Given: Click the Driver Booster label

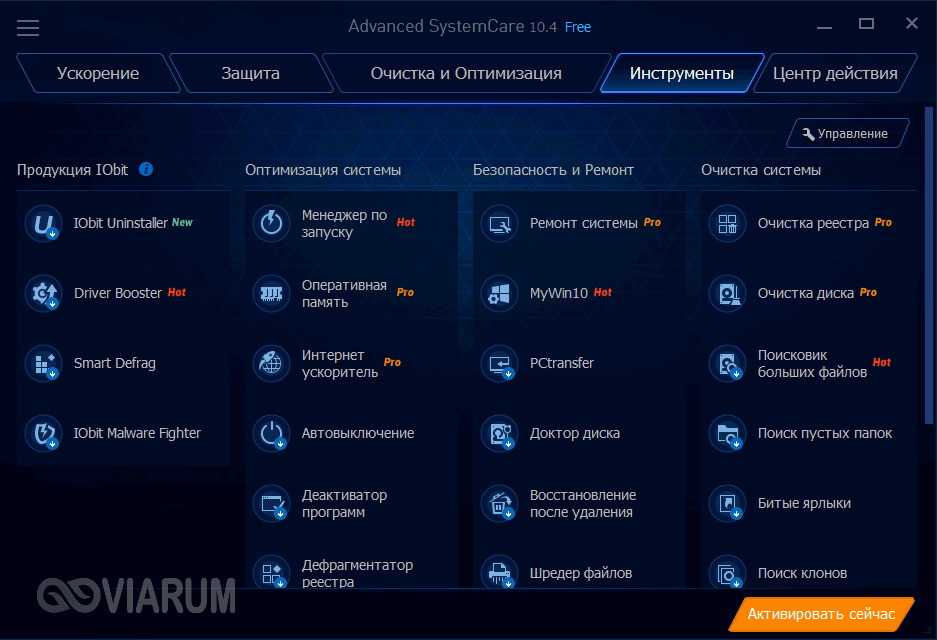Looking at the screenshot, I should point(118,293).
